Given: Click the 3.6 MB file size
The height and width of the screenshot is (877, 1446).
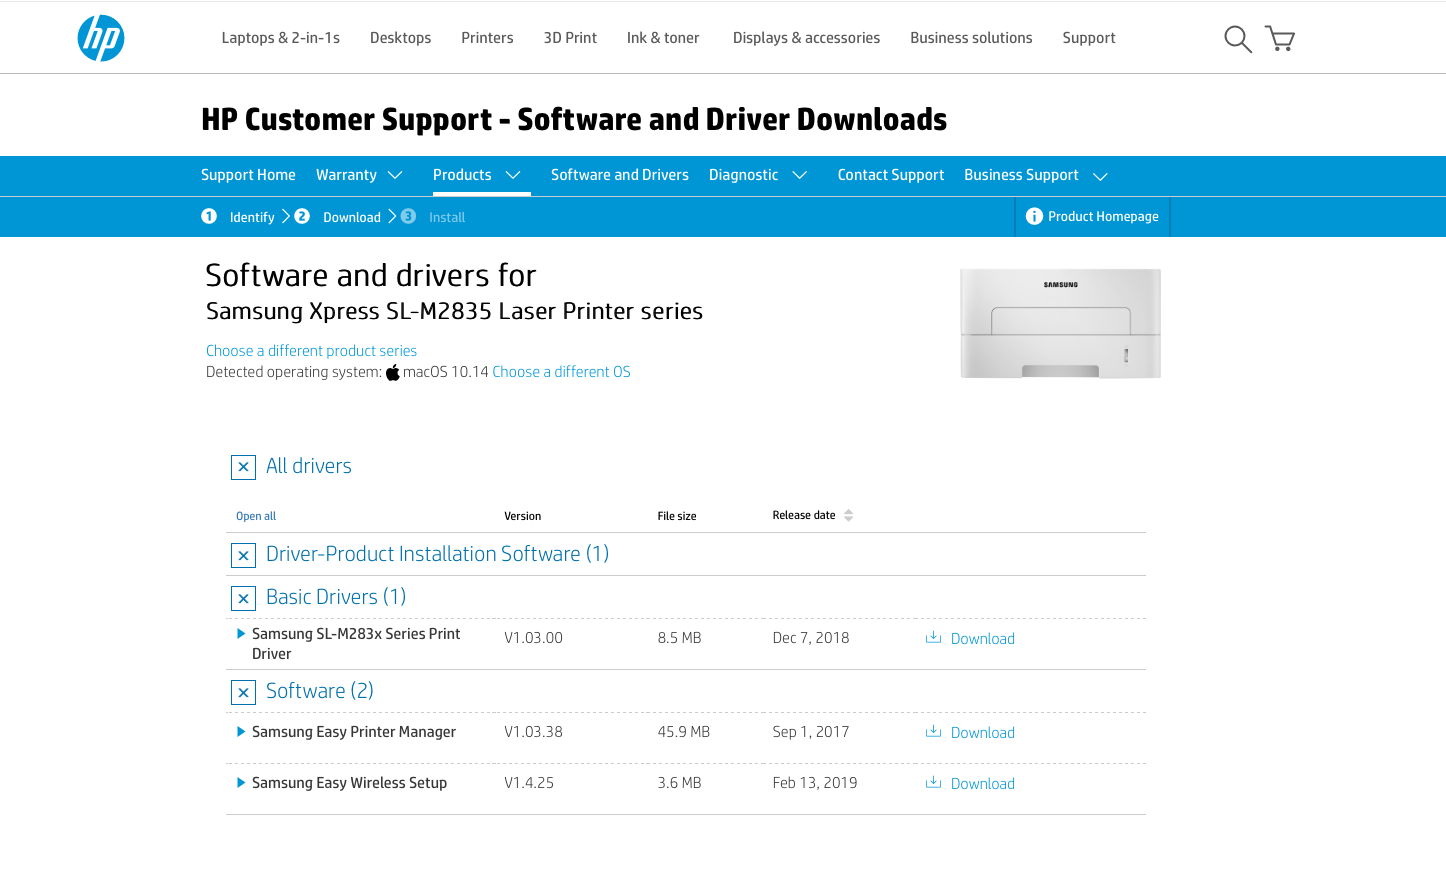Looking at the screenshot, I should [x=680, y=783].
